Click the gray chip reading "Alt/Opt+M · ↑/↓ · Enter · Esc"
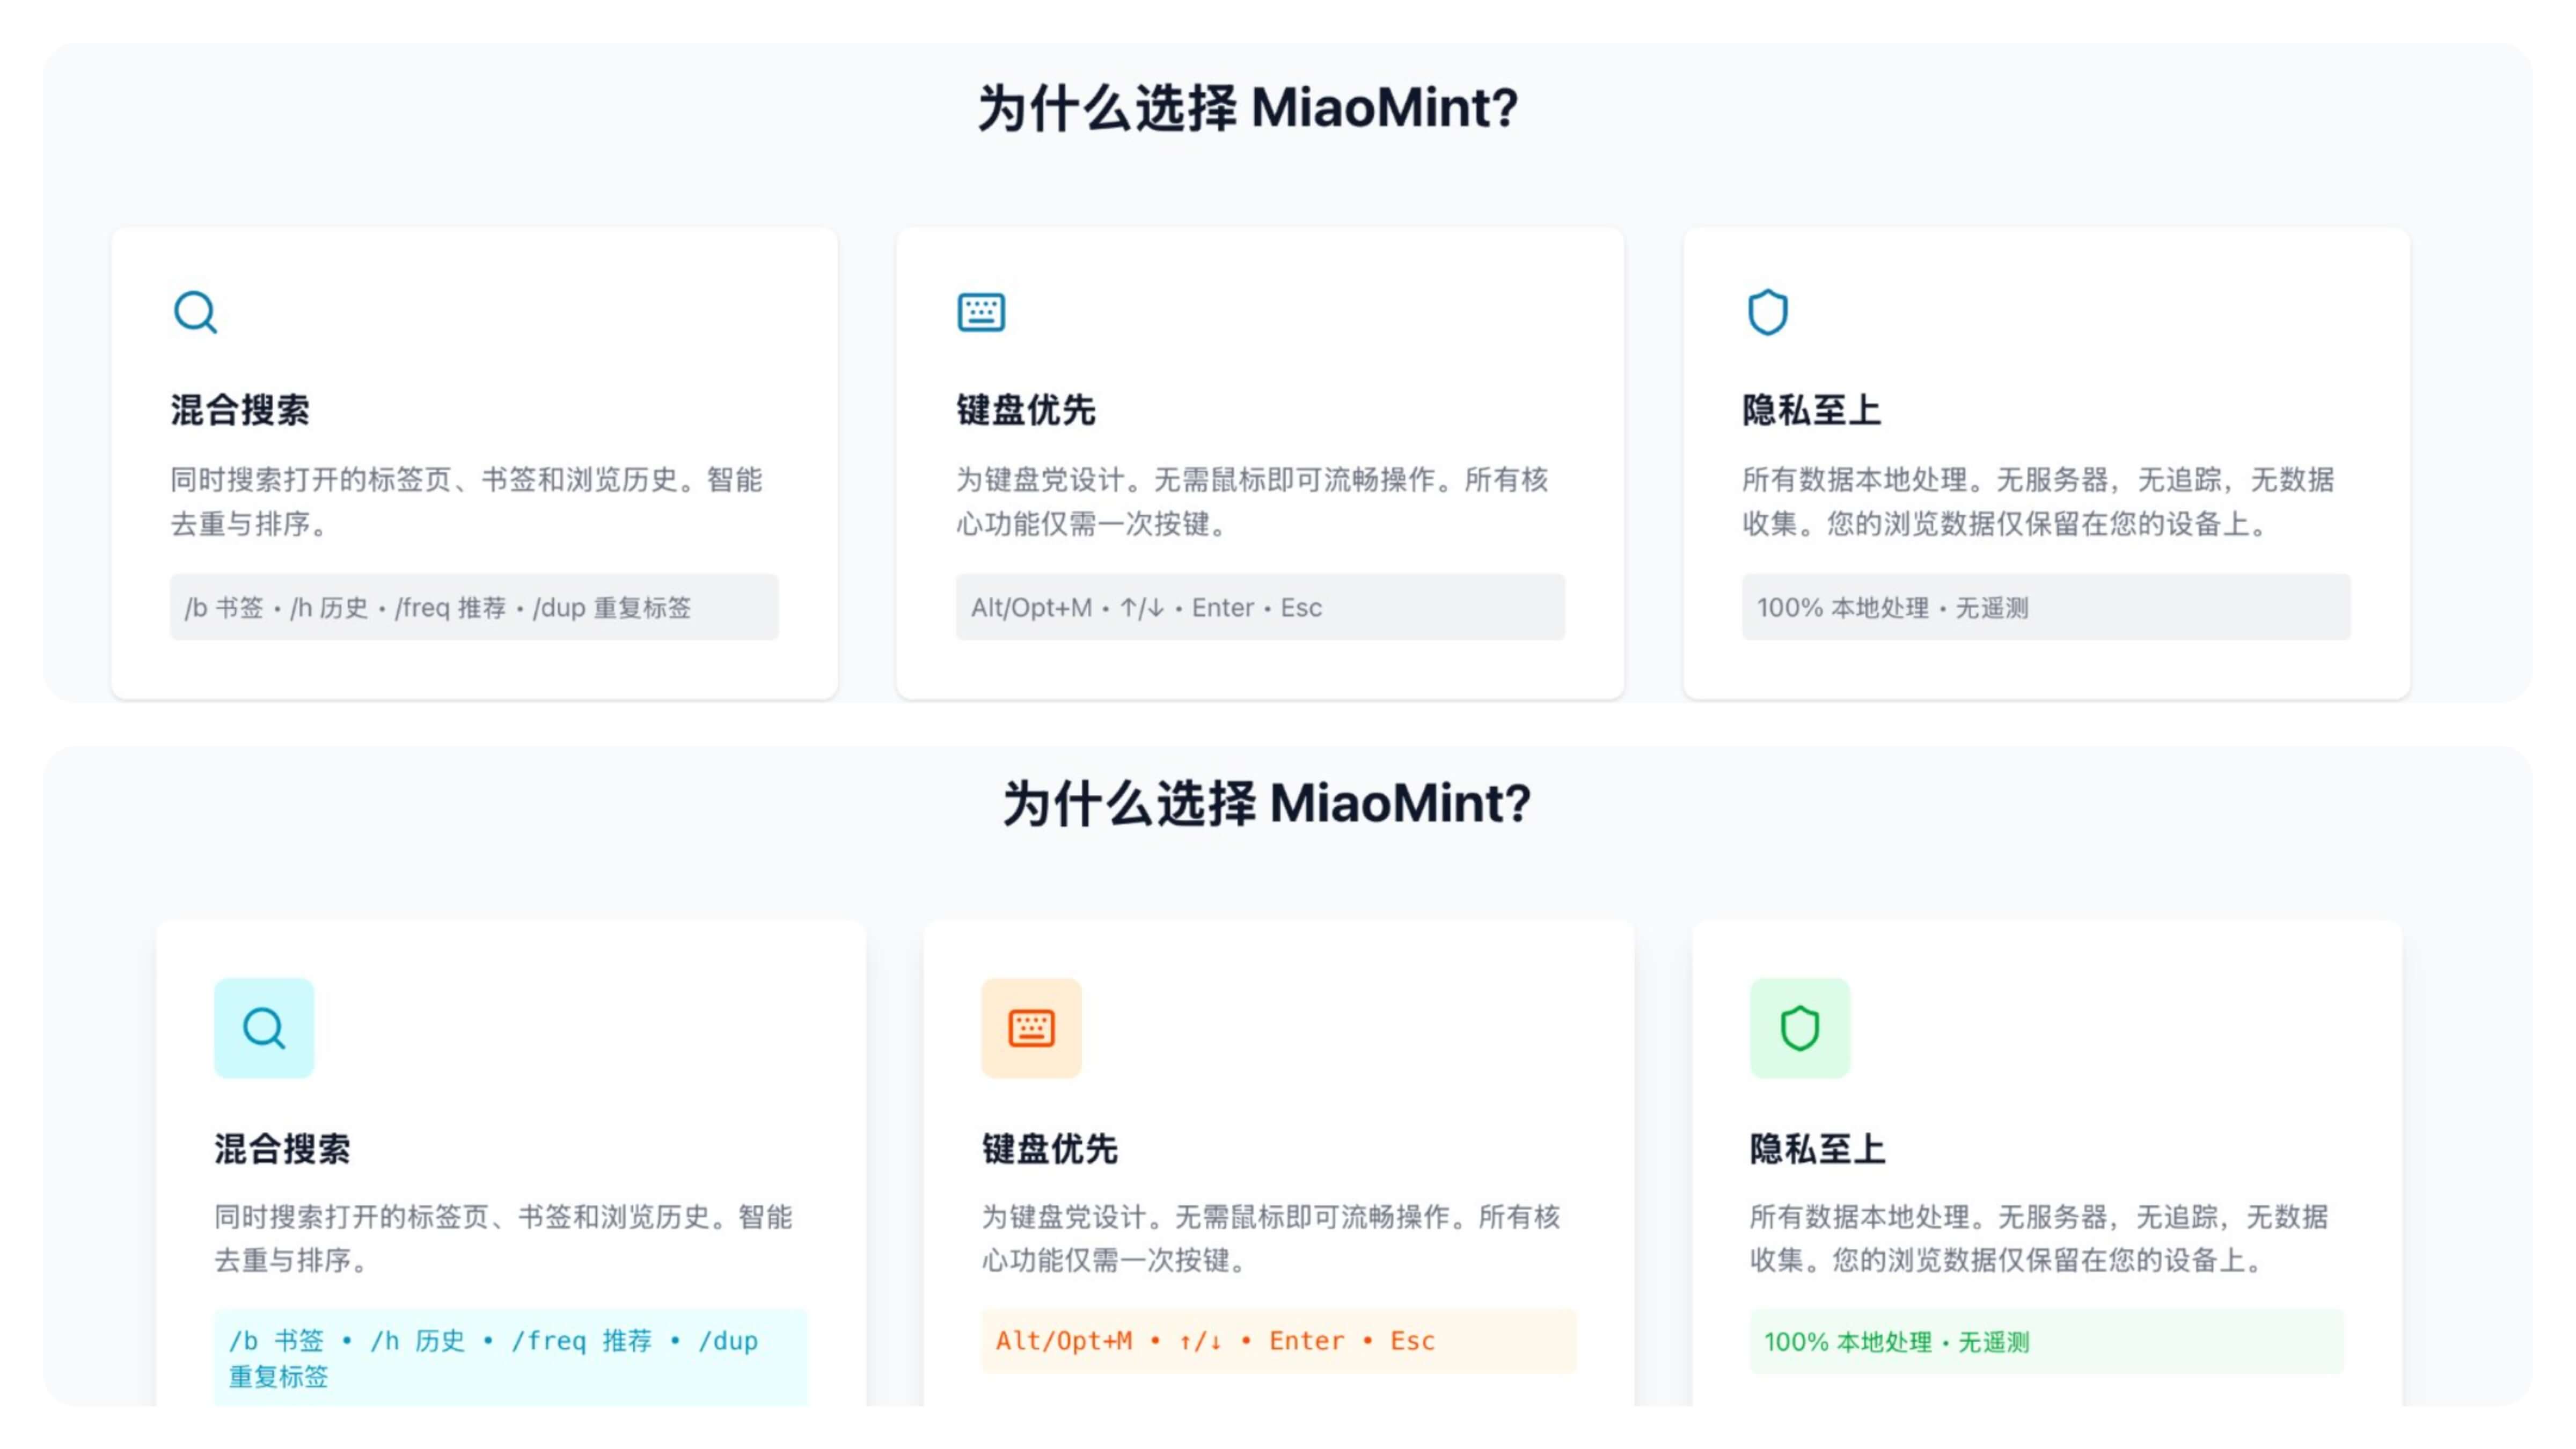This screenshot has height=1449, width=2576. (1260, 607)
